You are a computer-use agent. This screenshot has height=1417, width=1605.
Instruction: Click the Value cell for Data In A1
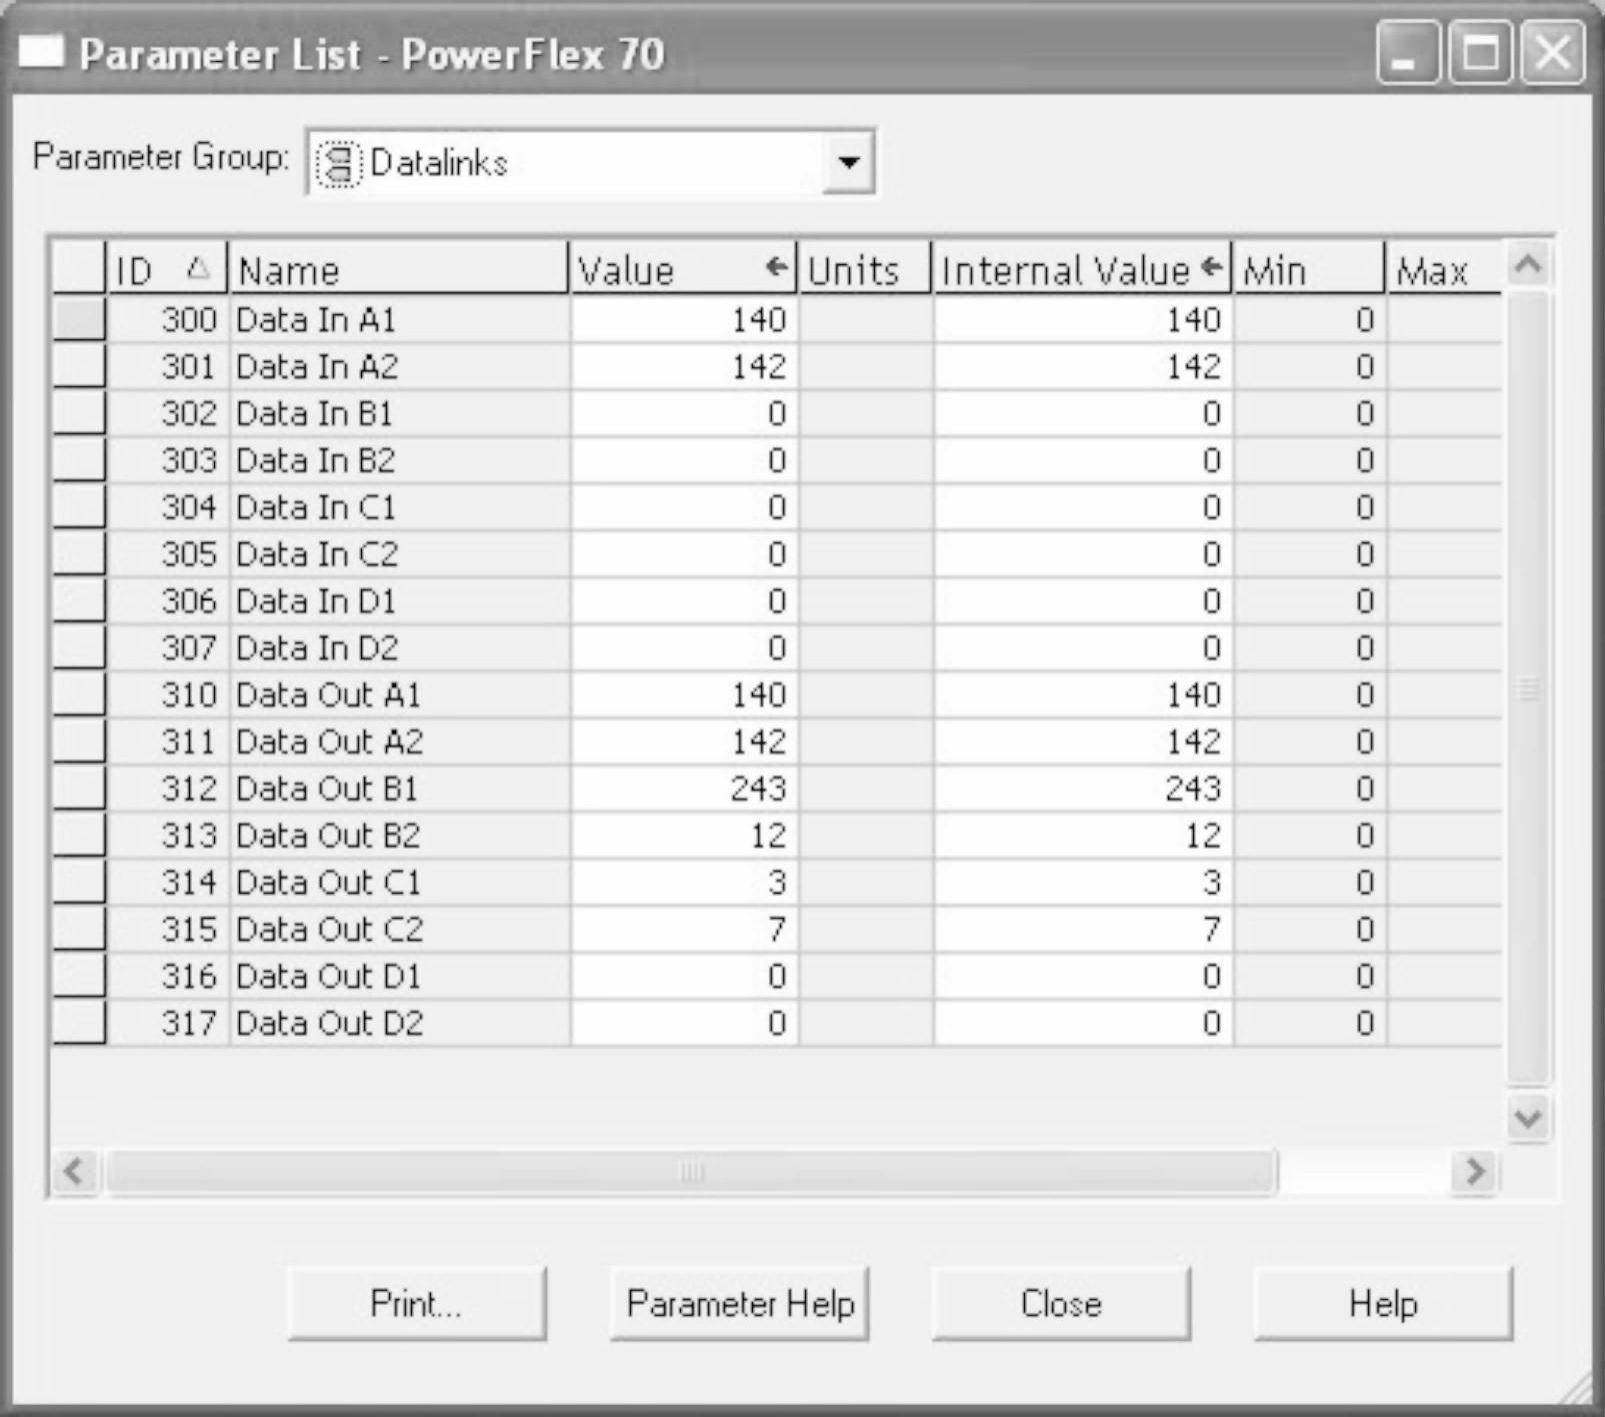pos(684,320)
